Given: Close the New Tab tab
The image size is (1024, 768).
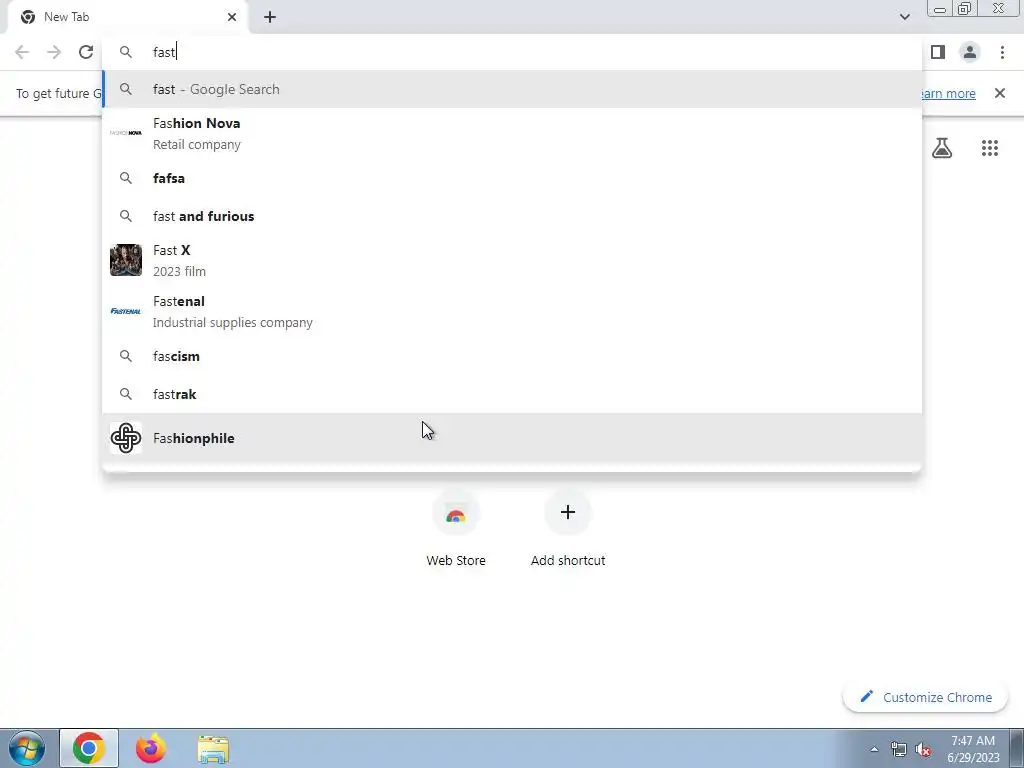Looking at the screenshot, I should coord(232,17).
